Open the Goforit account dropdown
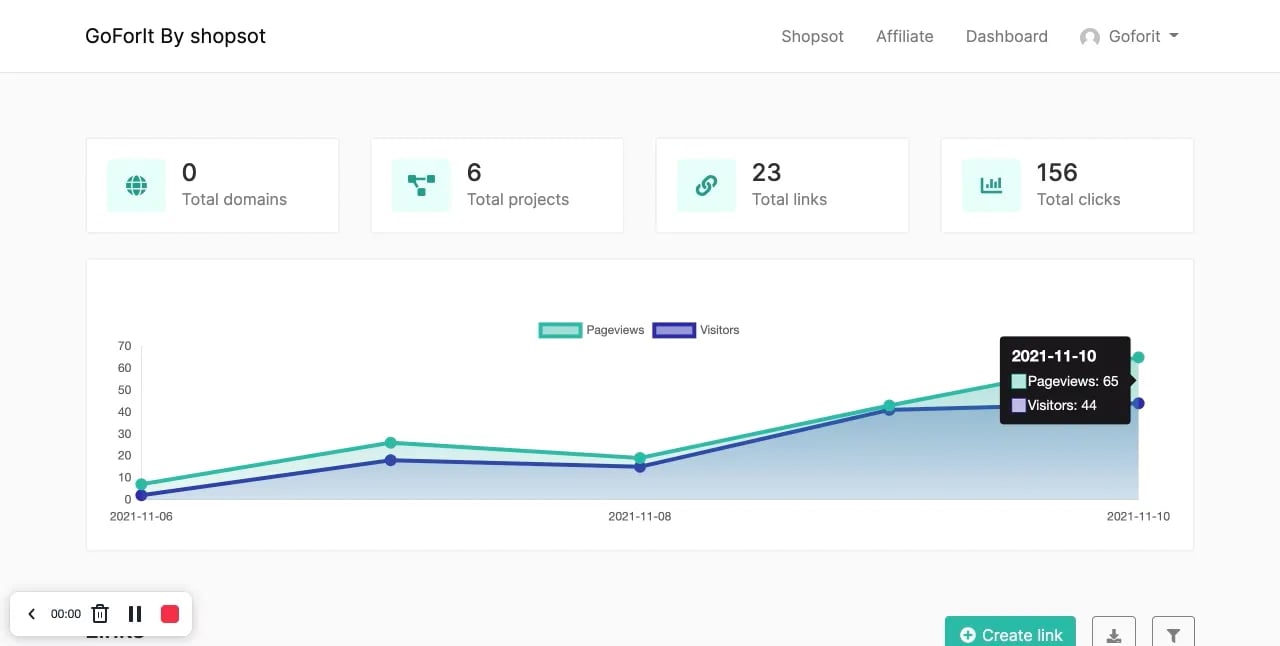The height and width of the screenshot is (646, 1280). 1130,36
